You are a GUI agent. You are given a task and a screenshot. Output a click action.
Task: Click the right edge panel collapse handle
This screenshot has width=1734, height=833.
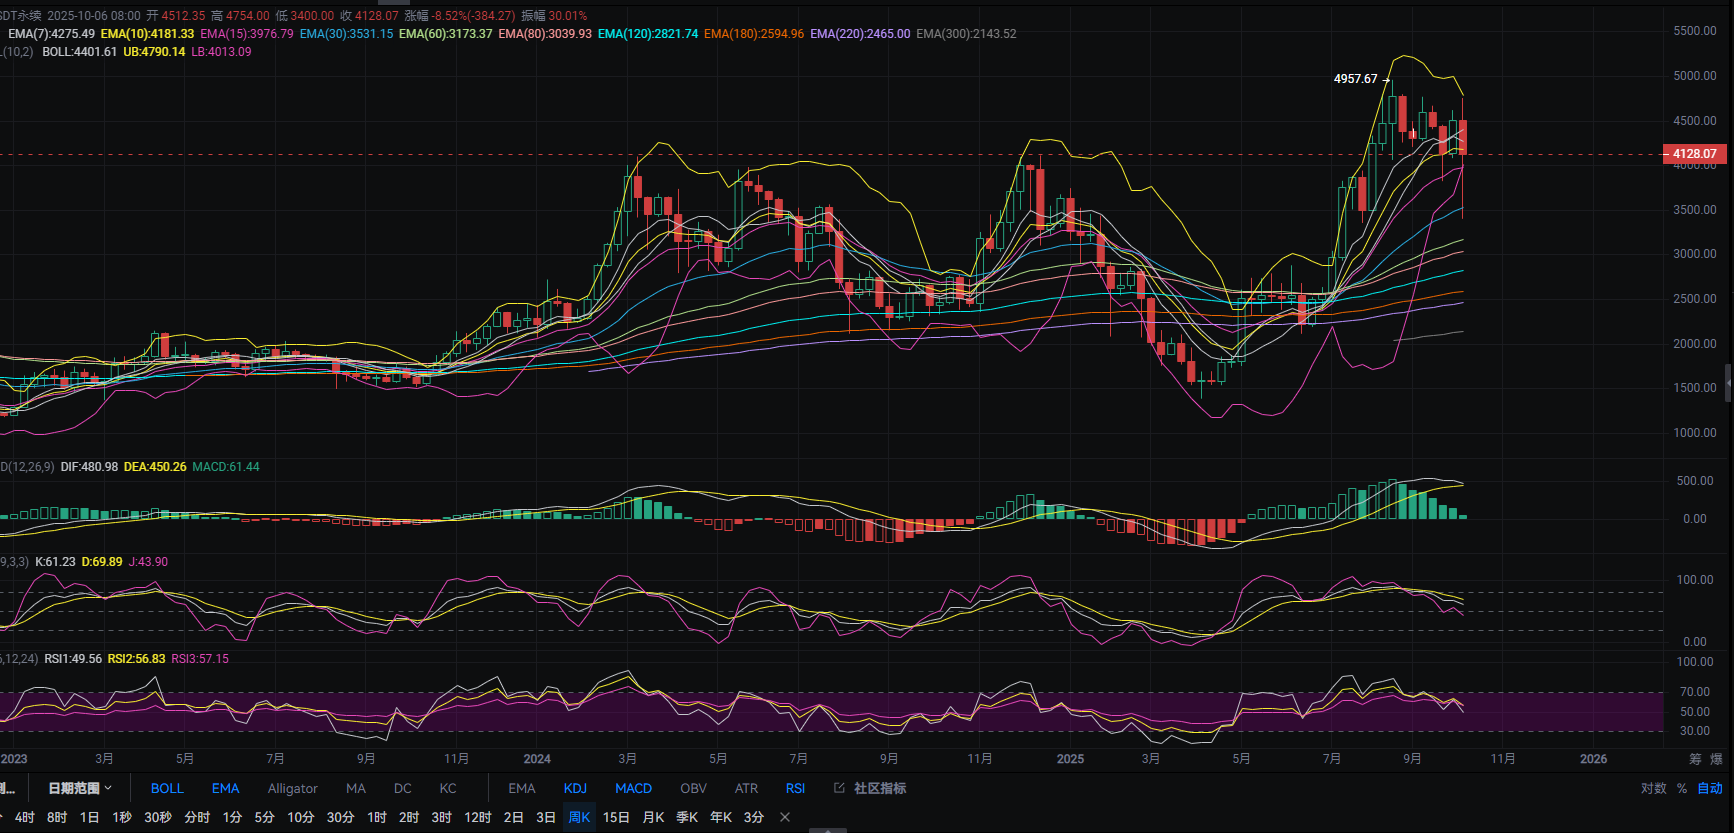(x=1728, y=383)
